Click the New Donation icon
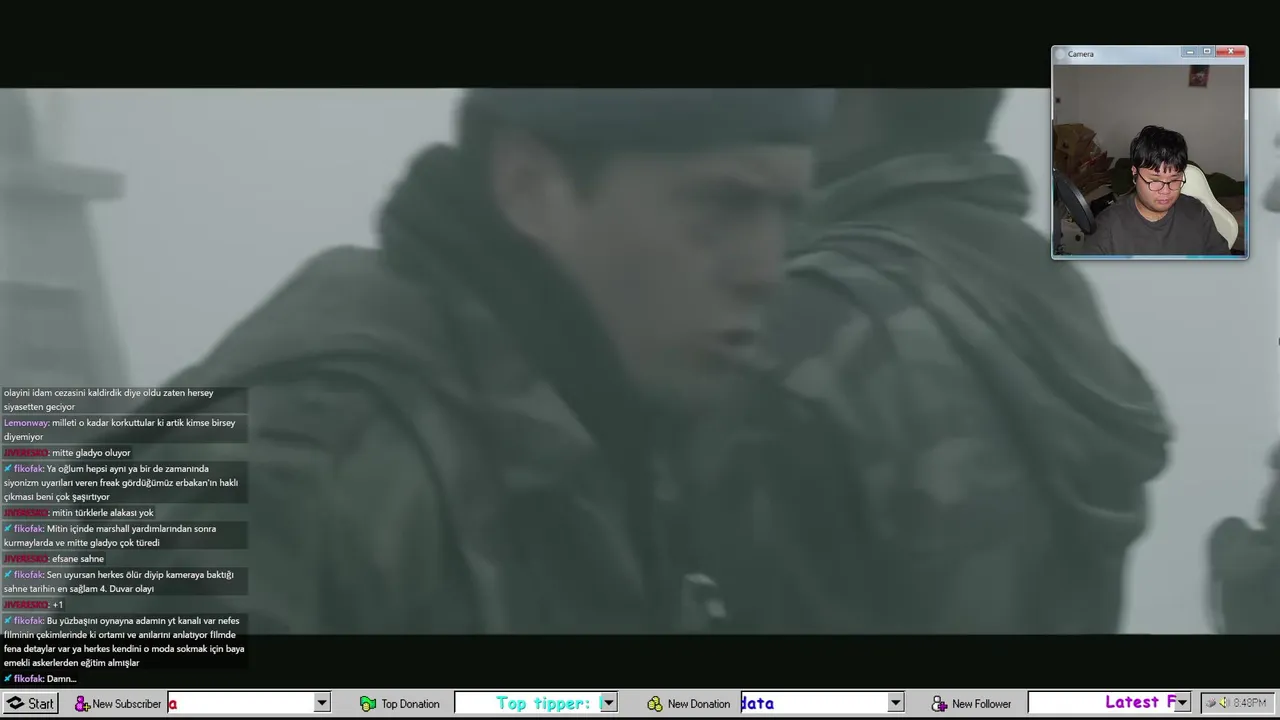The width and height of the screenshot is (1280, 720). (654, 704)
